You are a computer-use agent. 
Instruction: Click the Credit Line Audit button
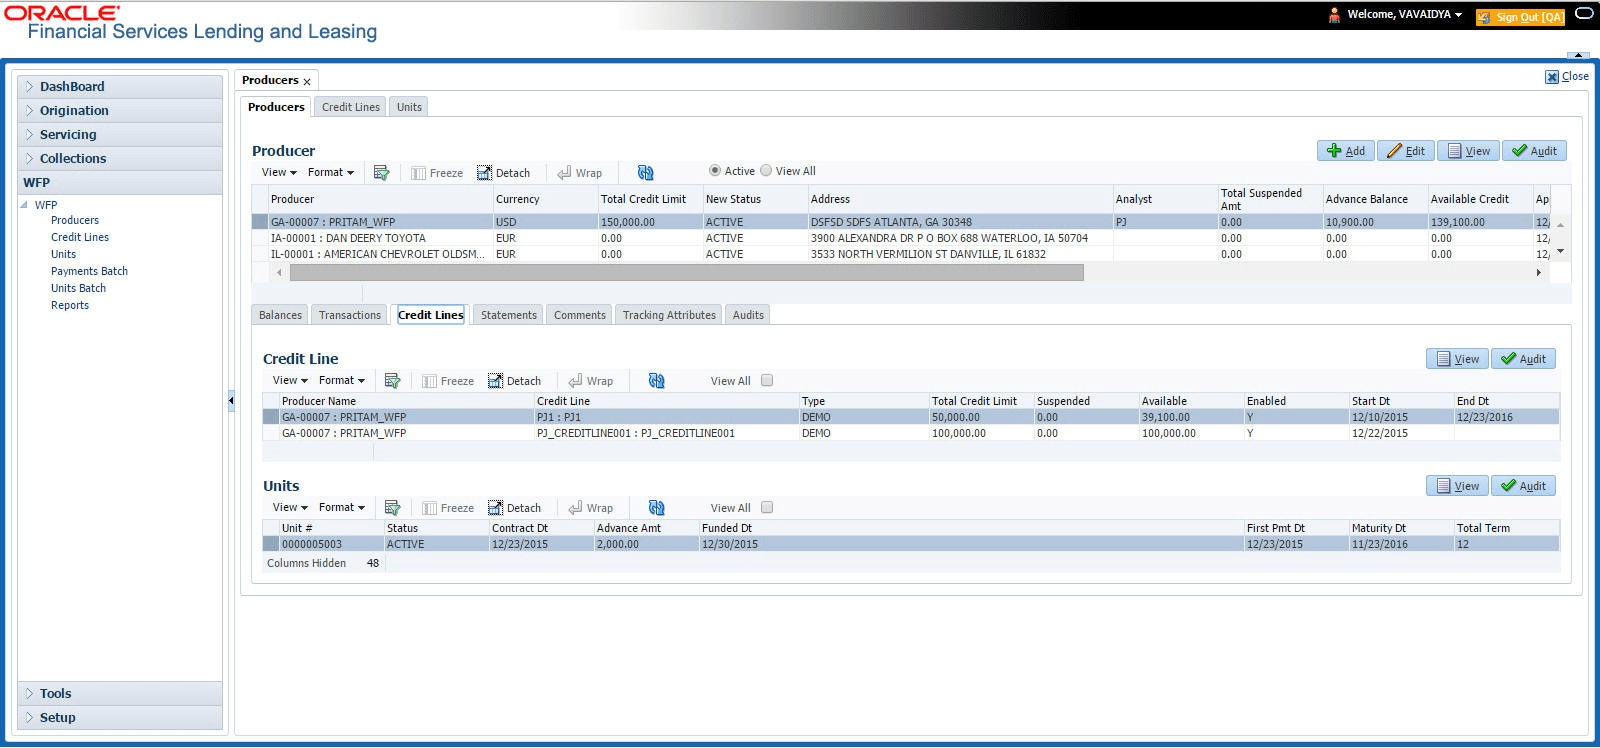click(1523, 359)
